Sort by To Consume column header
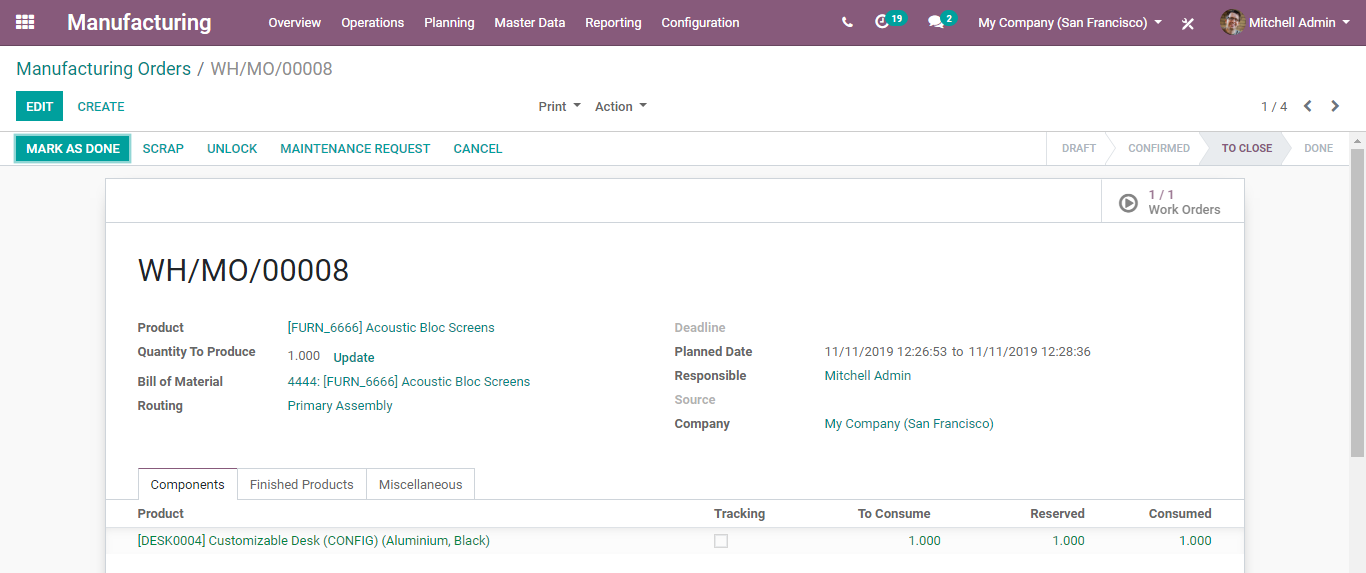The image size is (1366, 573). [x=894, y=513]
